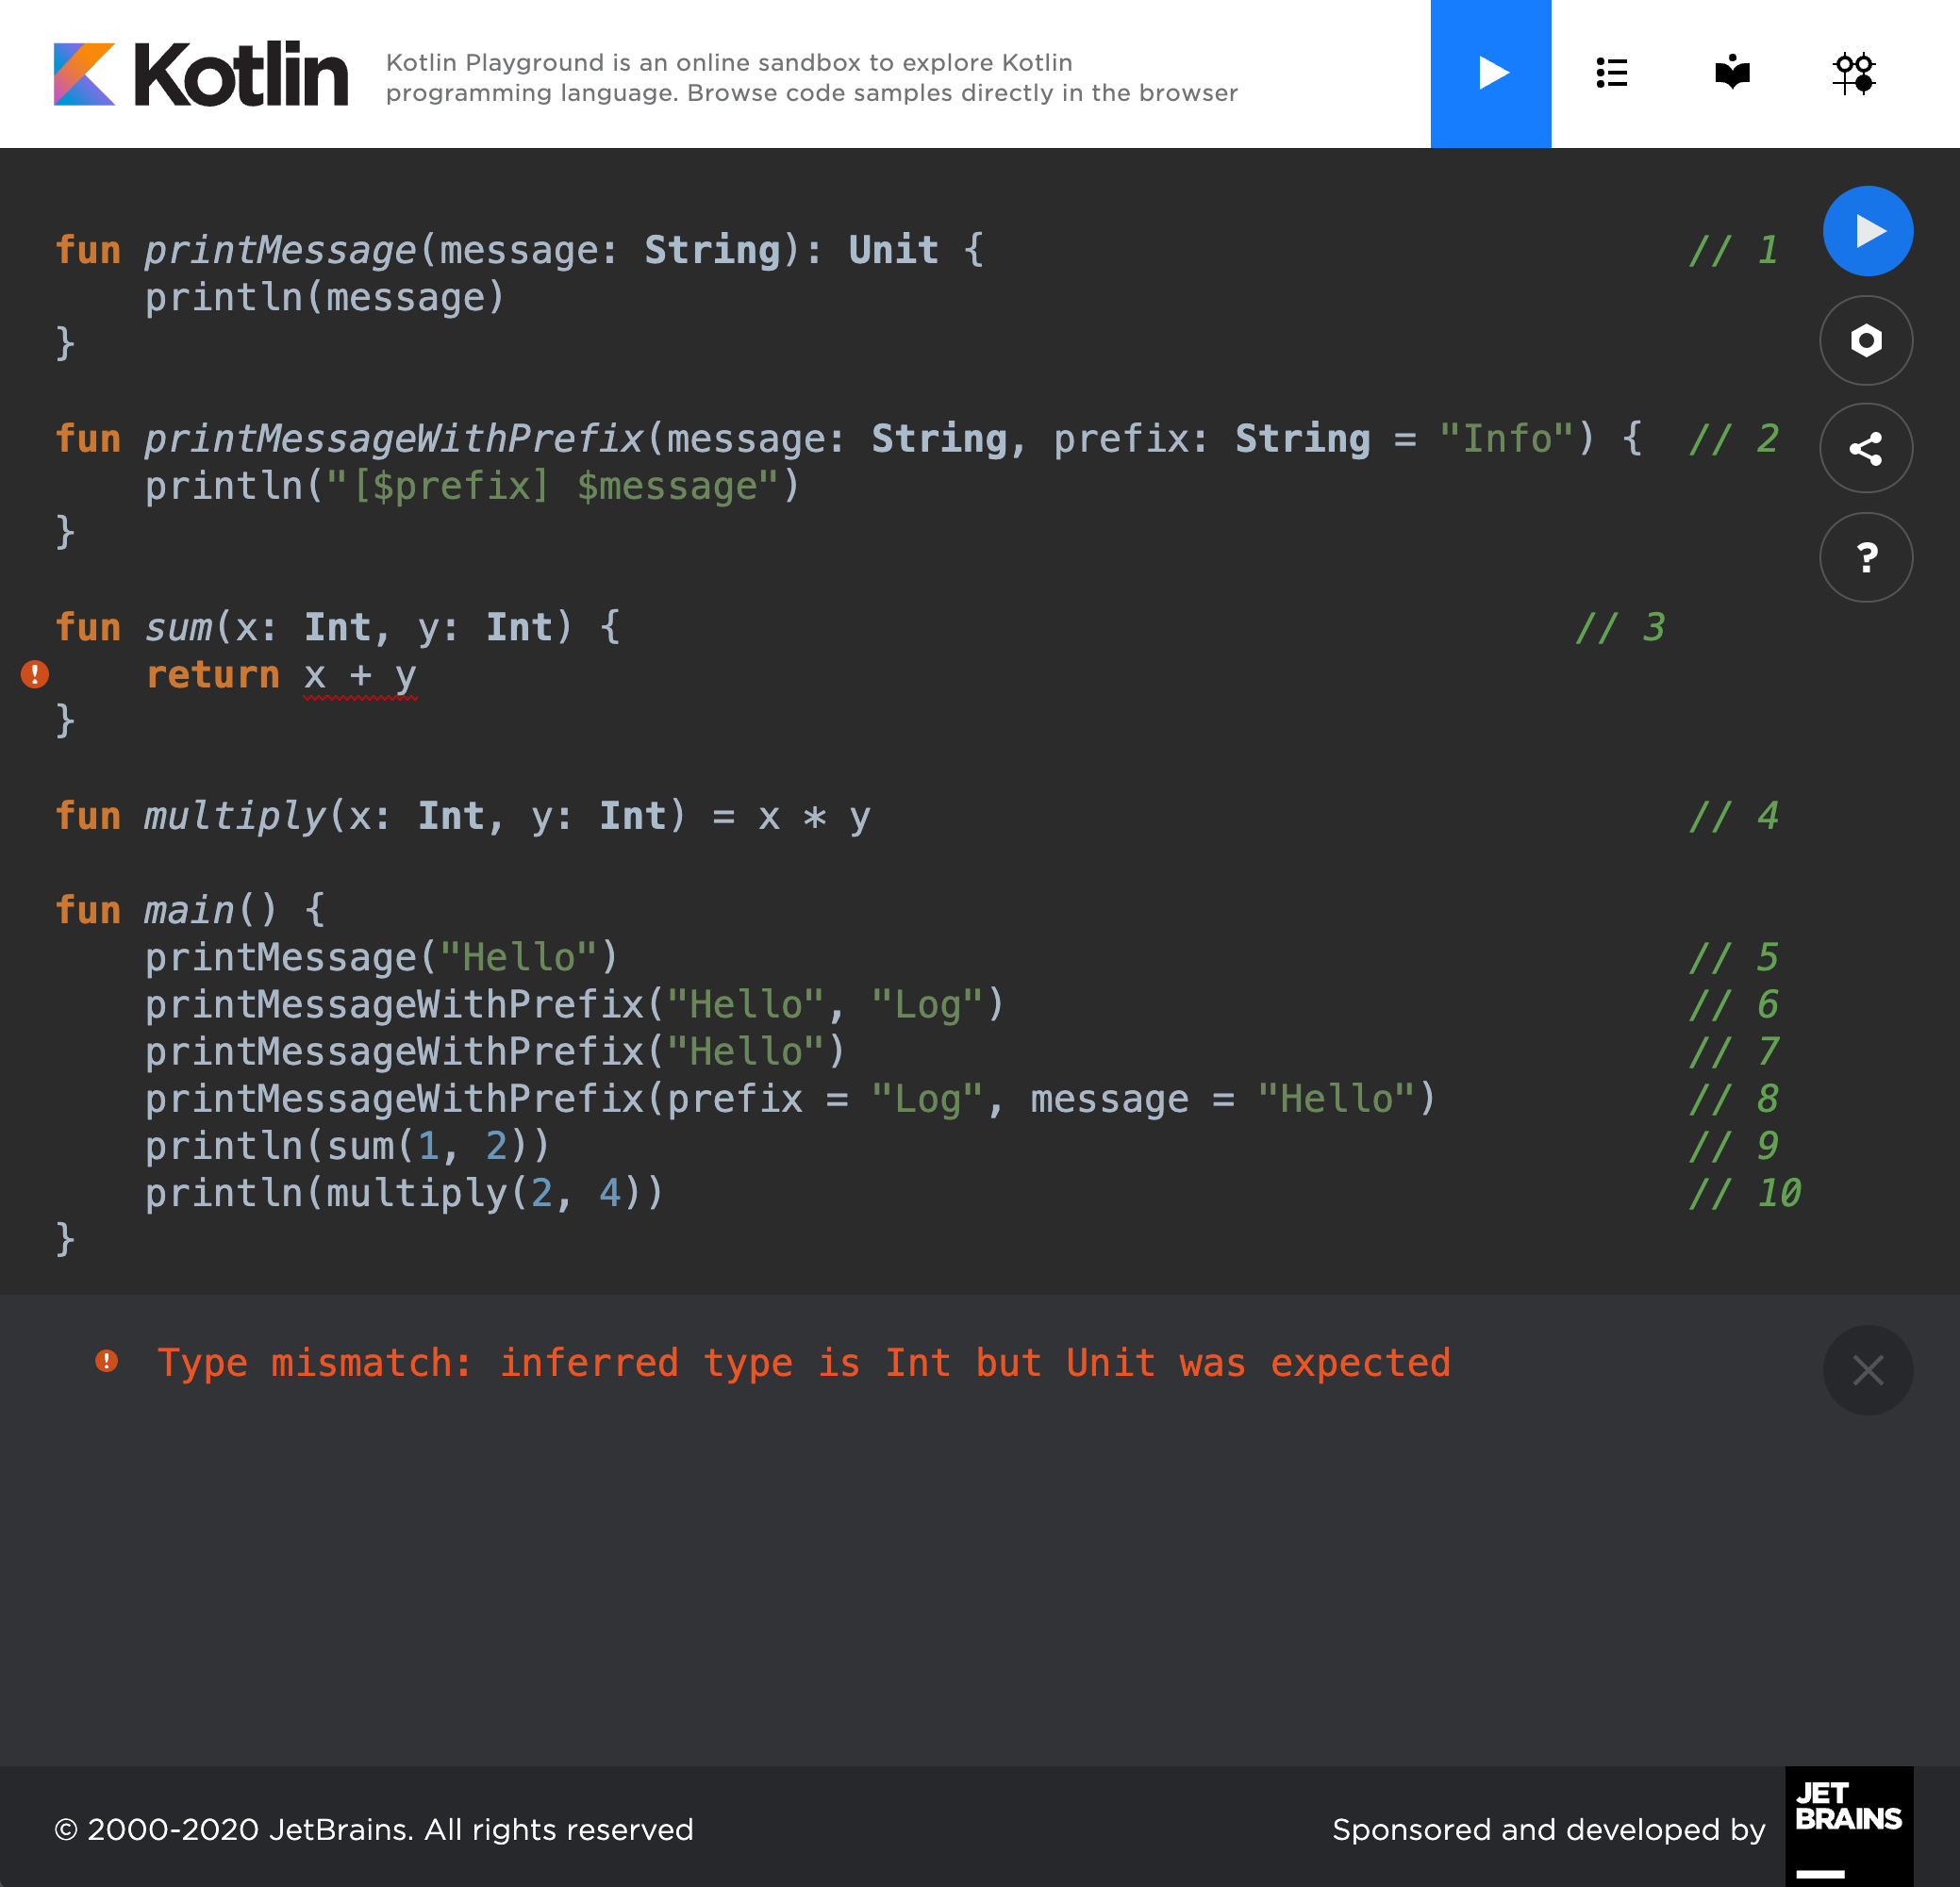Click the '// 5' comment
Screen dimensions: 1960x1887
click(1733, 958)
